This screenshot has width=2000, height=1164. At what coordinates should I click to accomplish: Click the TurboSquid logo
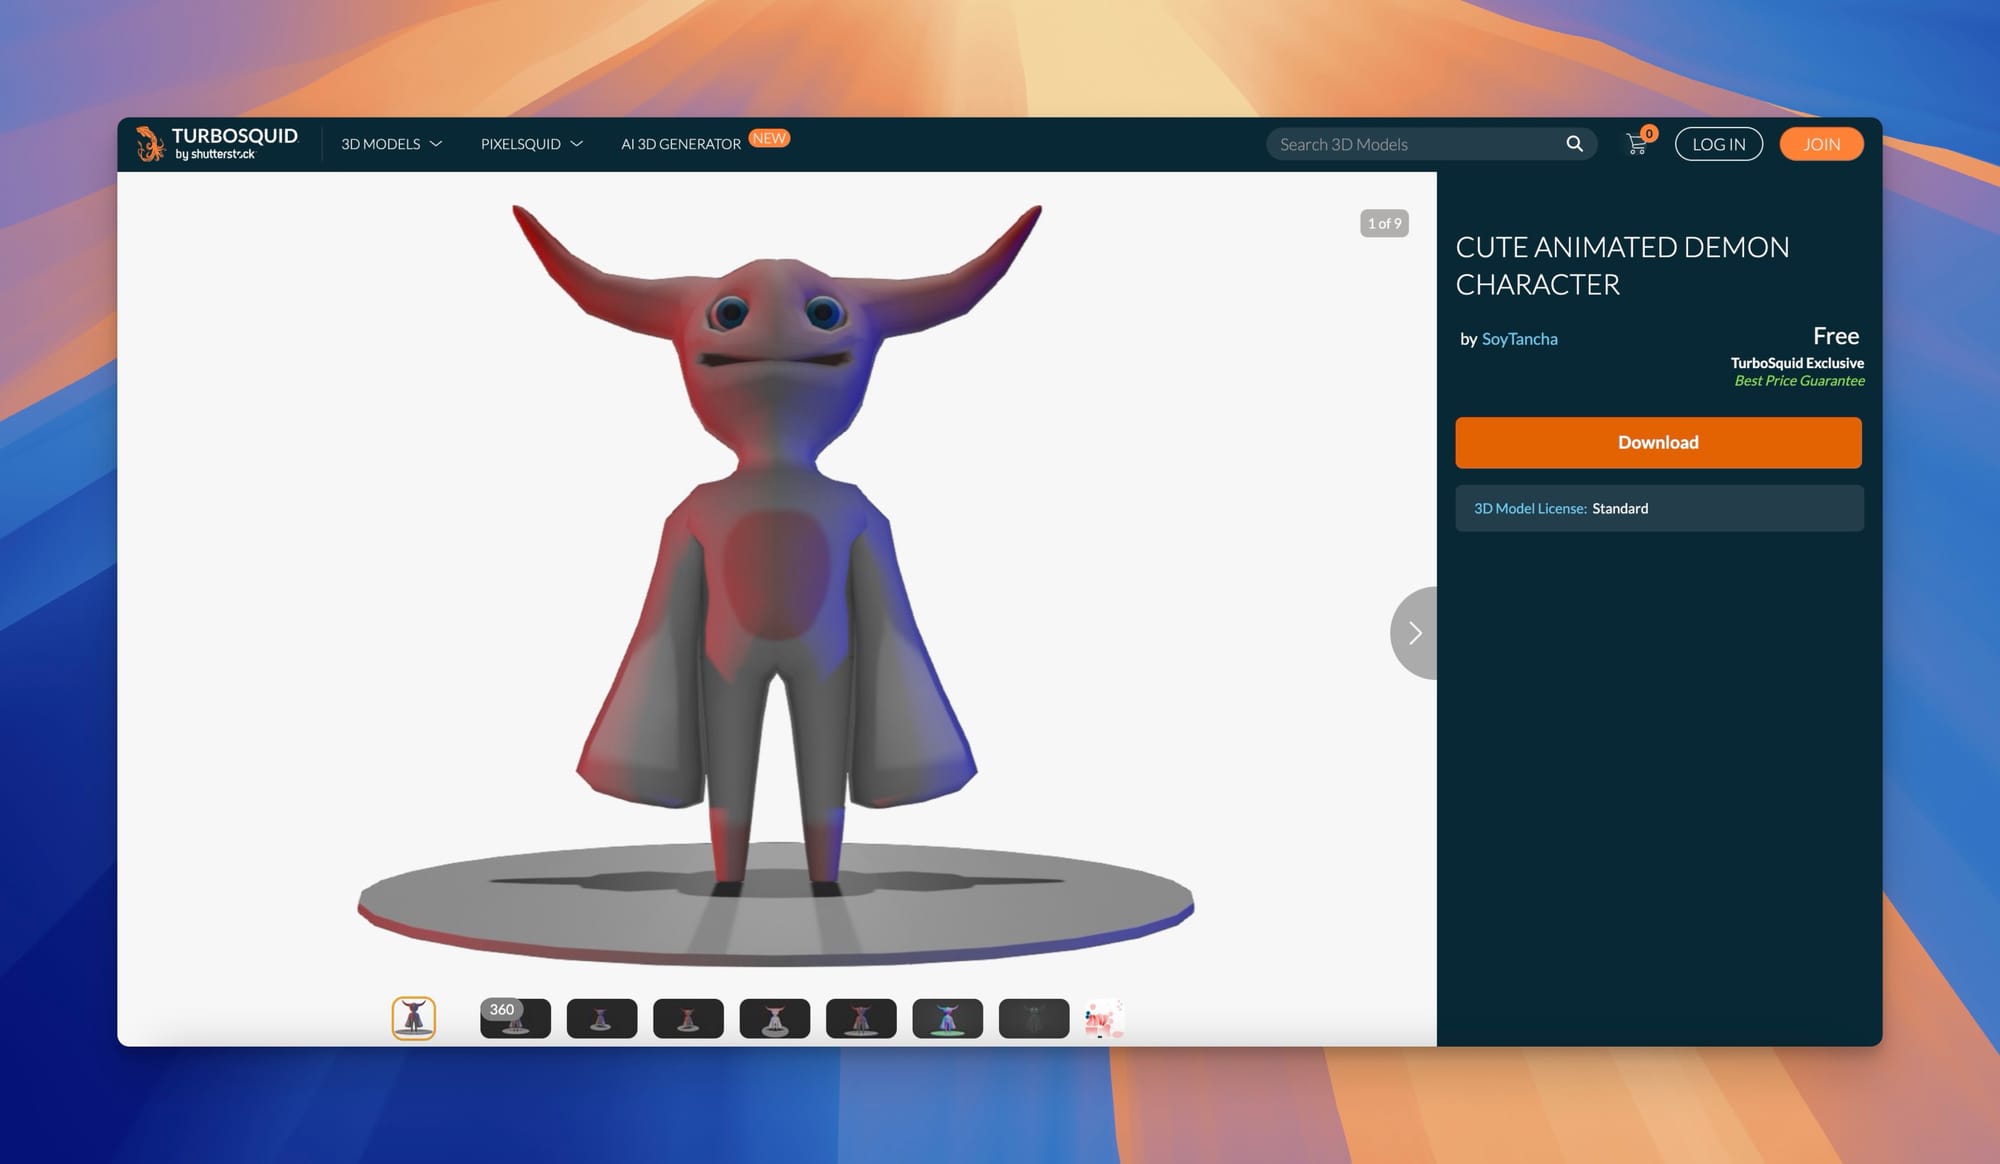[217, 144]
